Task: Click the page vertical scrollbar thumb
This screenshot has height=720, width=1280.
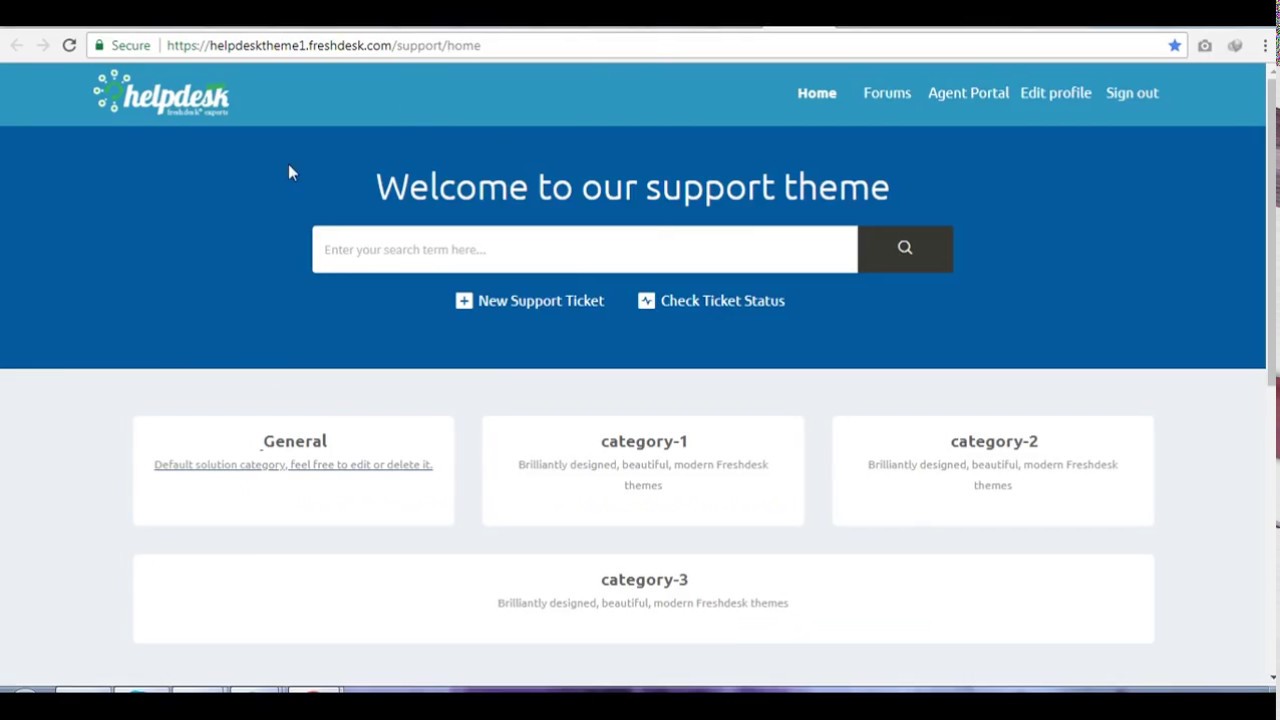Action: [x=1273, y=230]
